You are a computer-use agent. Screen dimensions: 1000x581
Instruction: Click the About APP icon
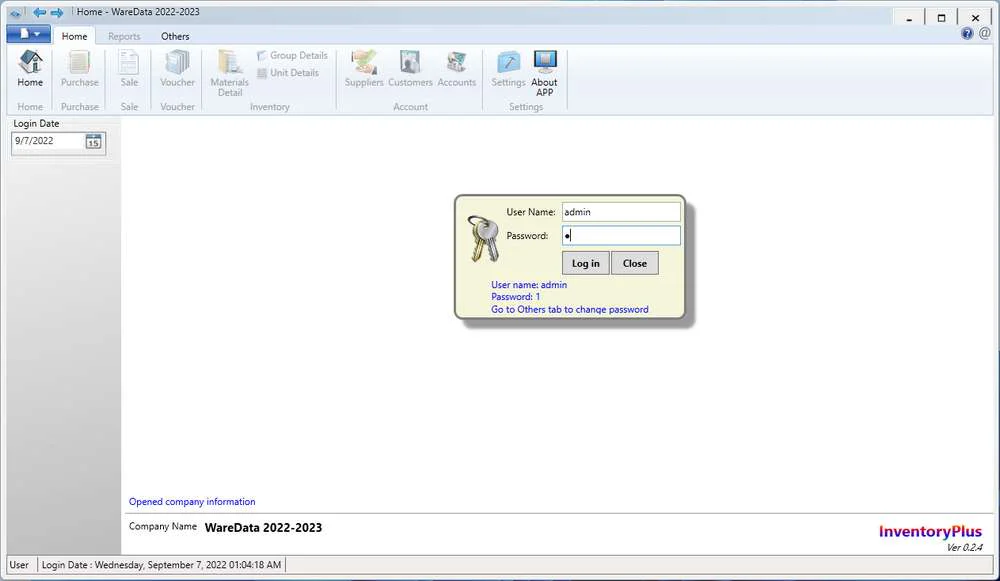pyautogui.click(x=544, y=68)
